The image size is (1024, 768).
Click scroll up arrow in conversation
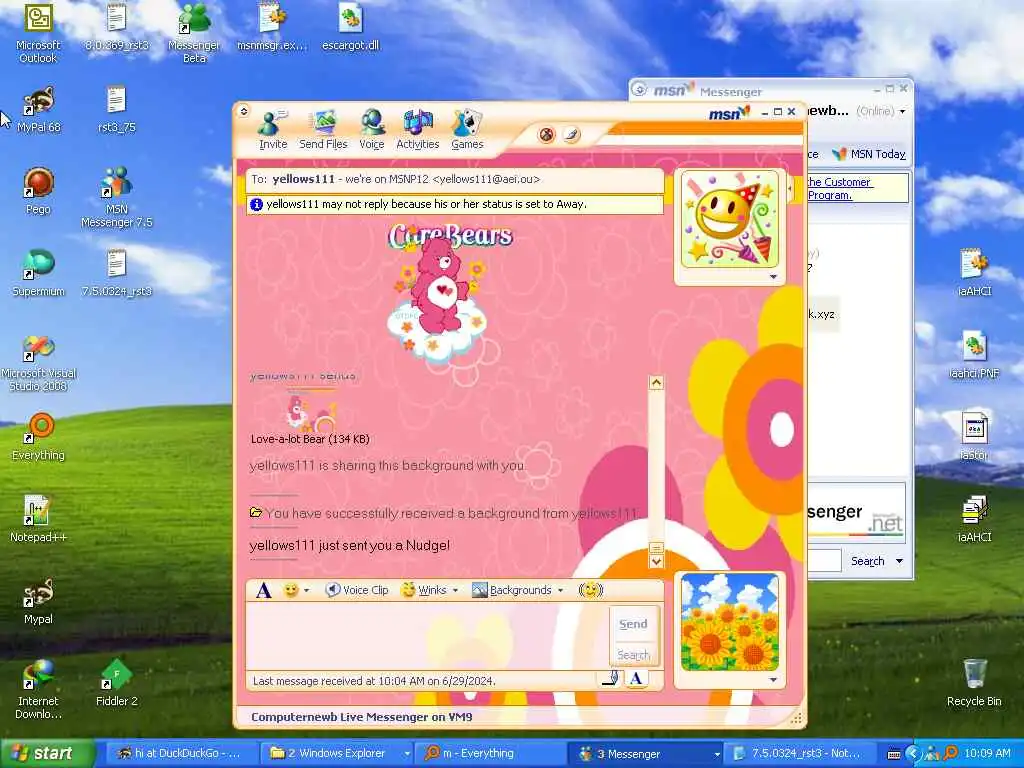pos(656,383)
